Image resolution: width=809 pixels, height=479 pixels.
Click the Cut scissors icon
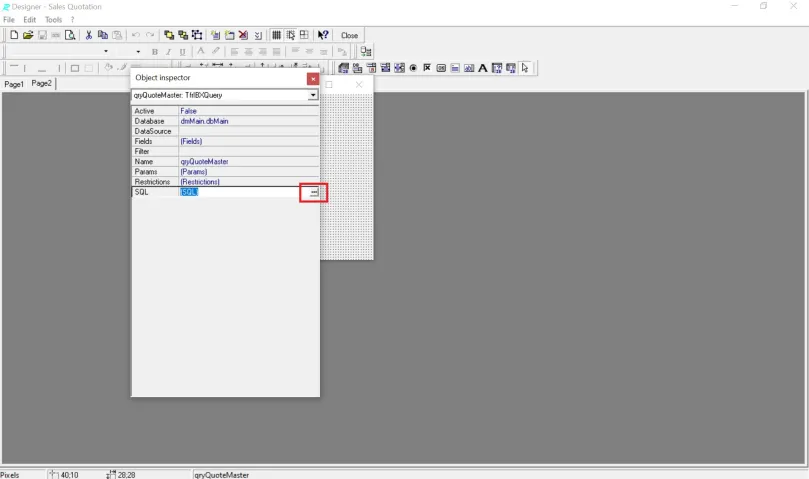[88, 35]
